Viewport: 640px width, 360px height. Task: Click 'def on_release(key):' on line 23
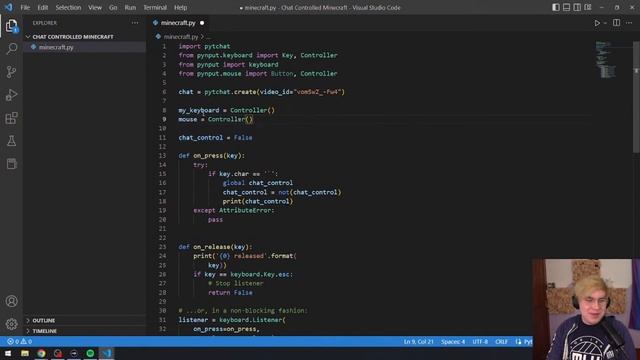point(215,247)
